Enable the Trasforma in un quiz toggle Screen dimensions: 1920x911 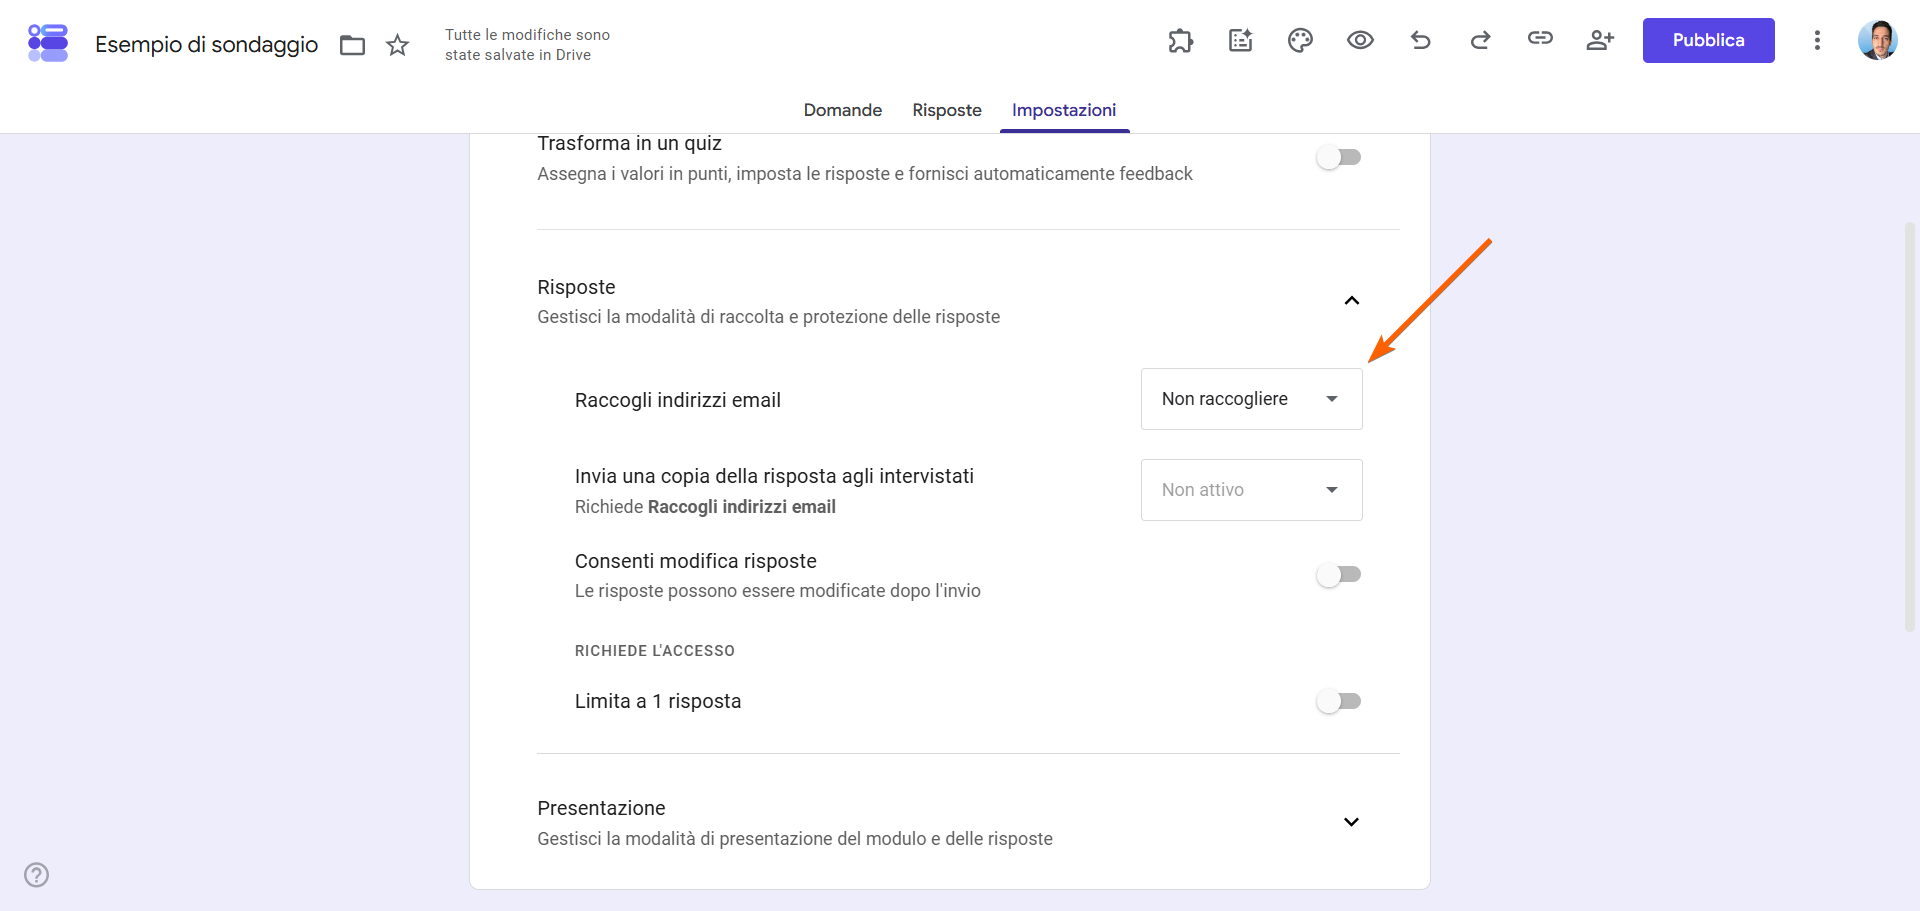[x=1339, y=157]
